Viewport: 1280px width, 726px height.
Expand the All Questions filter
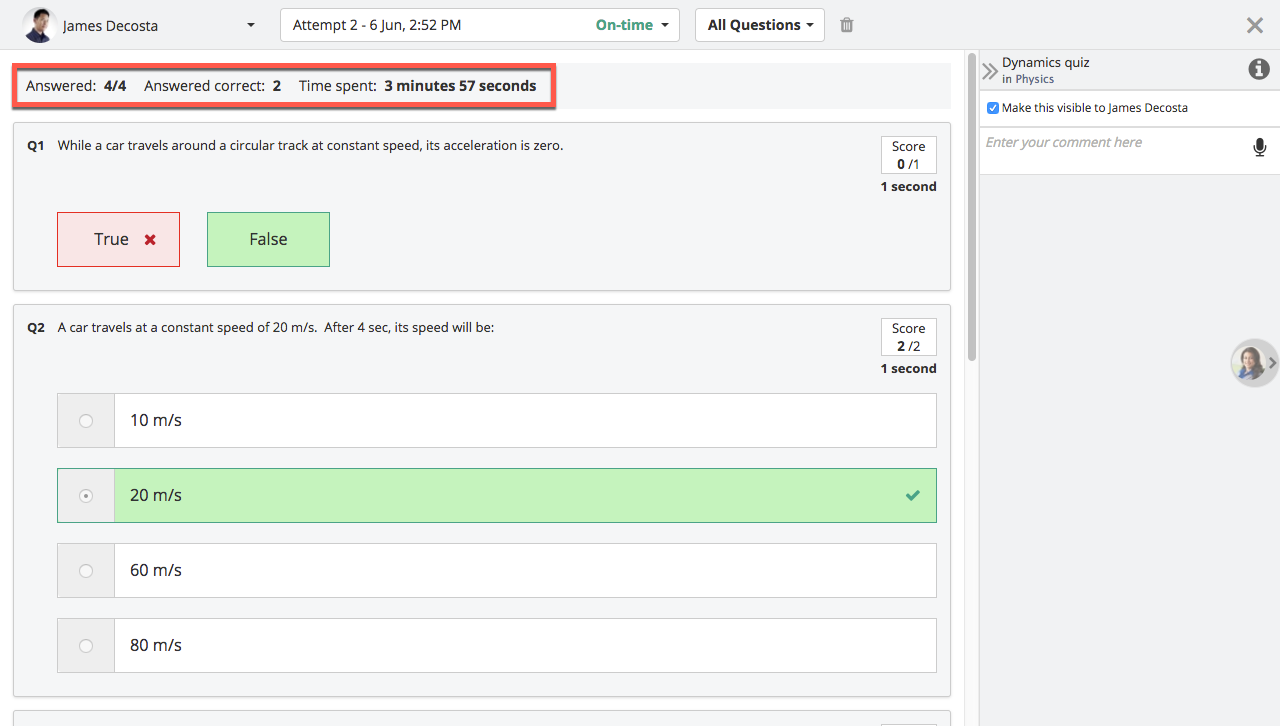pyautogui.click(x=760, y=25)
